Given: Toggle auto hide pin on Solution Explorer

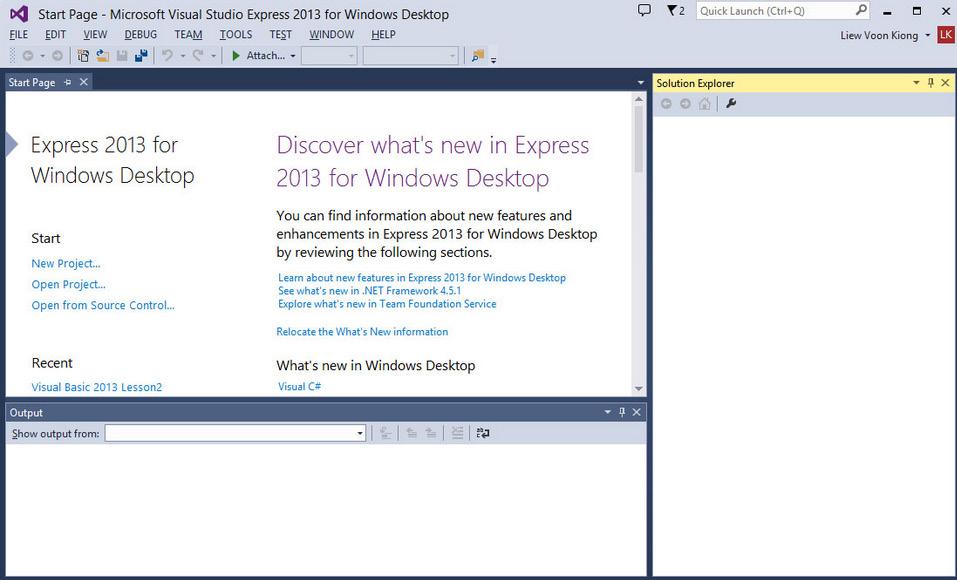Looking at the screenshot, I should coord(931,82).
